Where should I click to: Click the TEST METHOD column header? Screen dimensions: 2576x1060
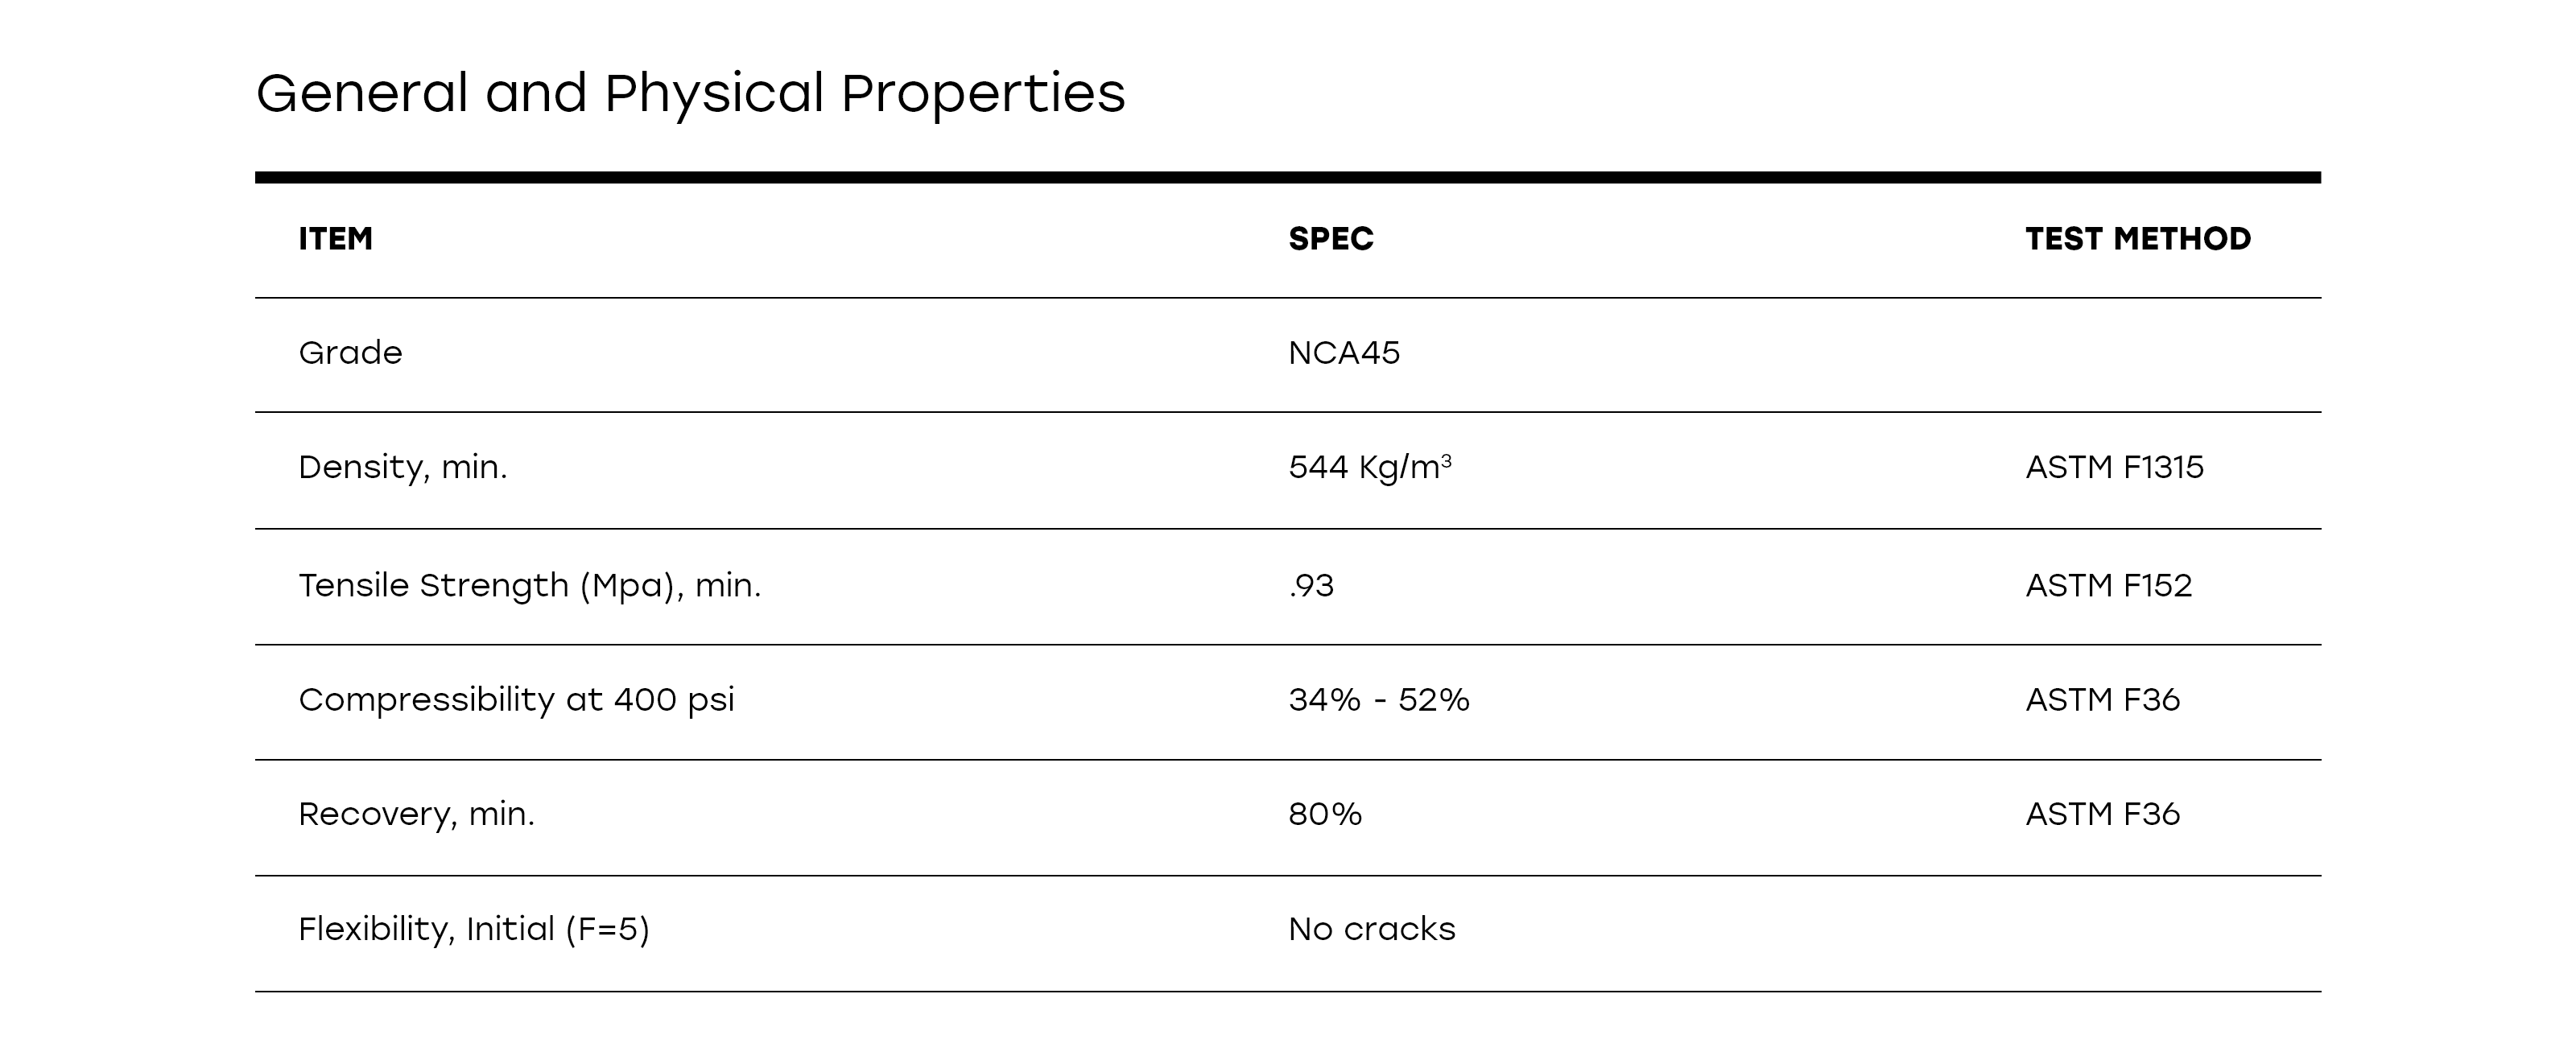2137,239
